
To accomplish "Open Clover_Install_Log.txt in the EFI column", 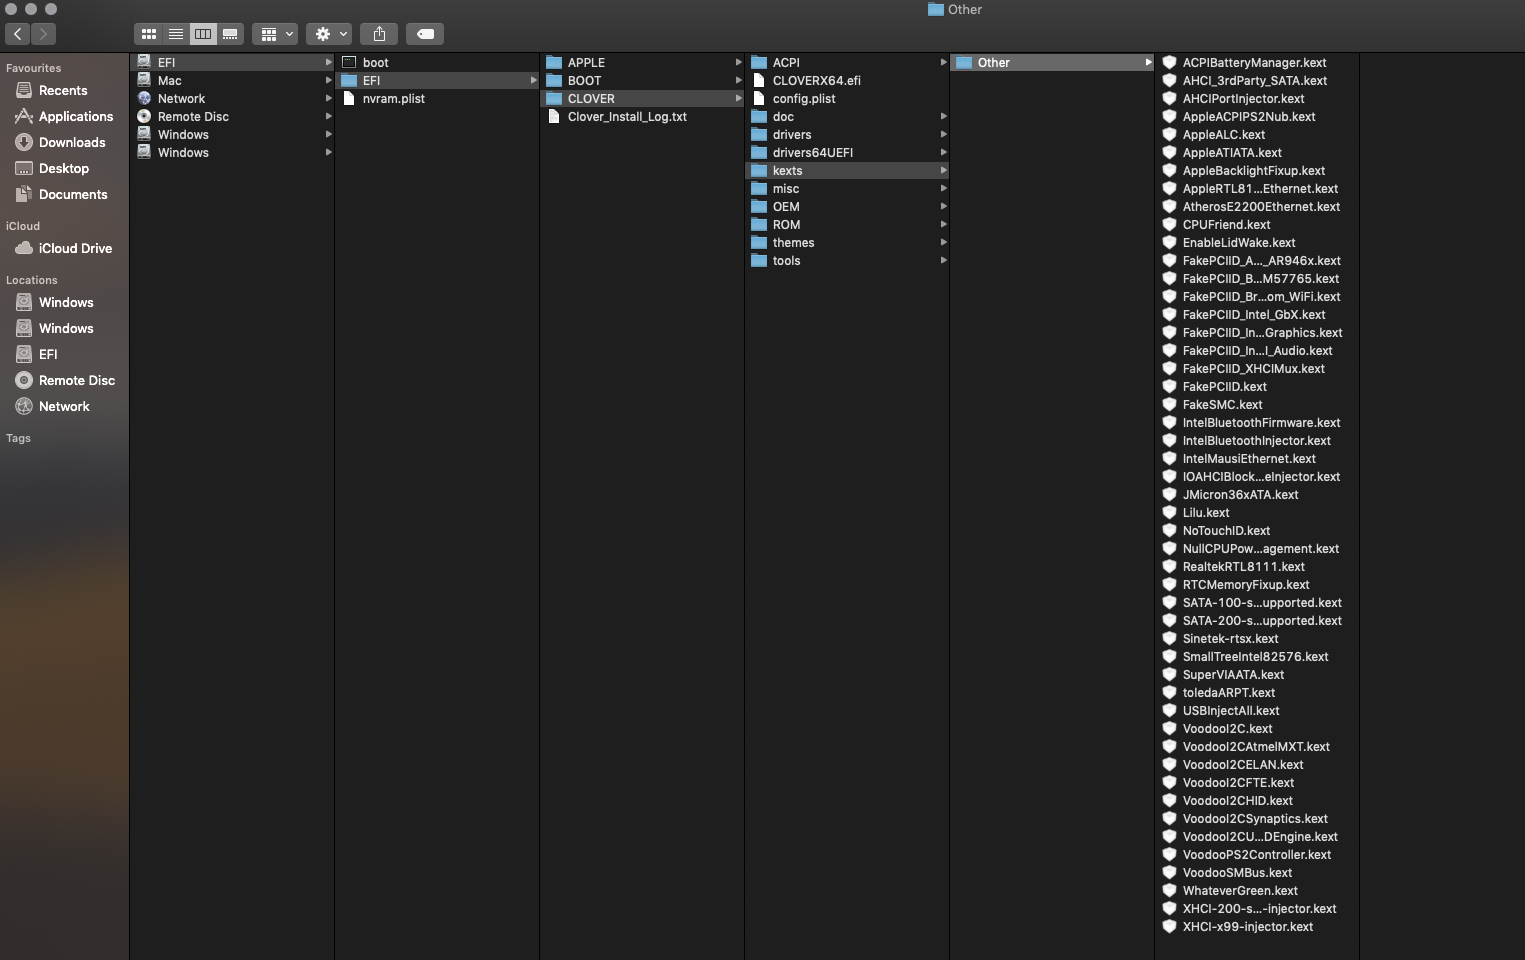I will [x=626, y=116].
